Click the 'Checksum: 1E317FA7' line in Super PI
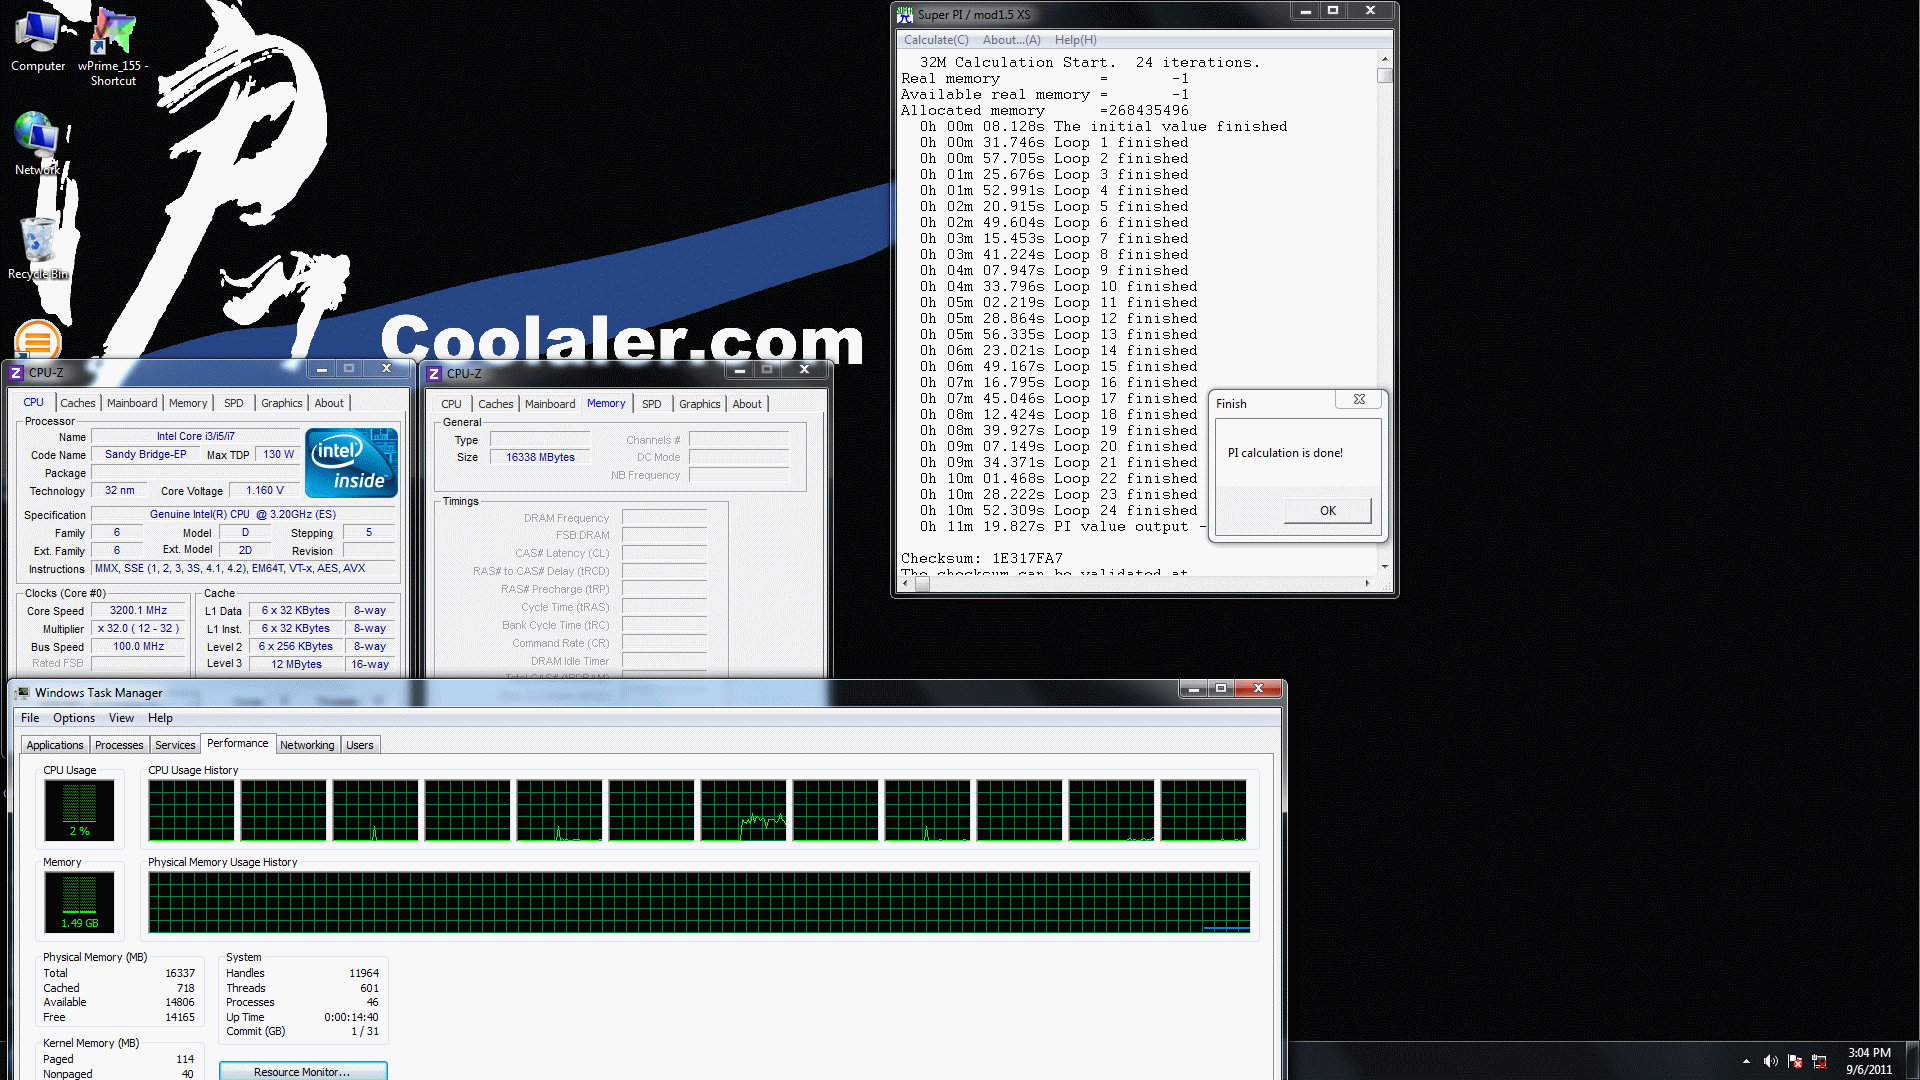This screenshot has width=1920, height=1080. click(x=982, y=558)
